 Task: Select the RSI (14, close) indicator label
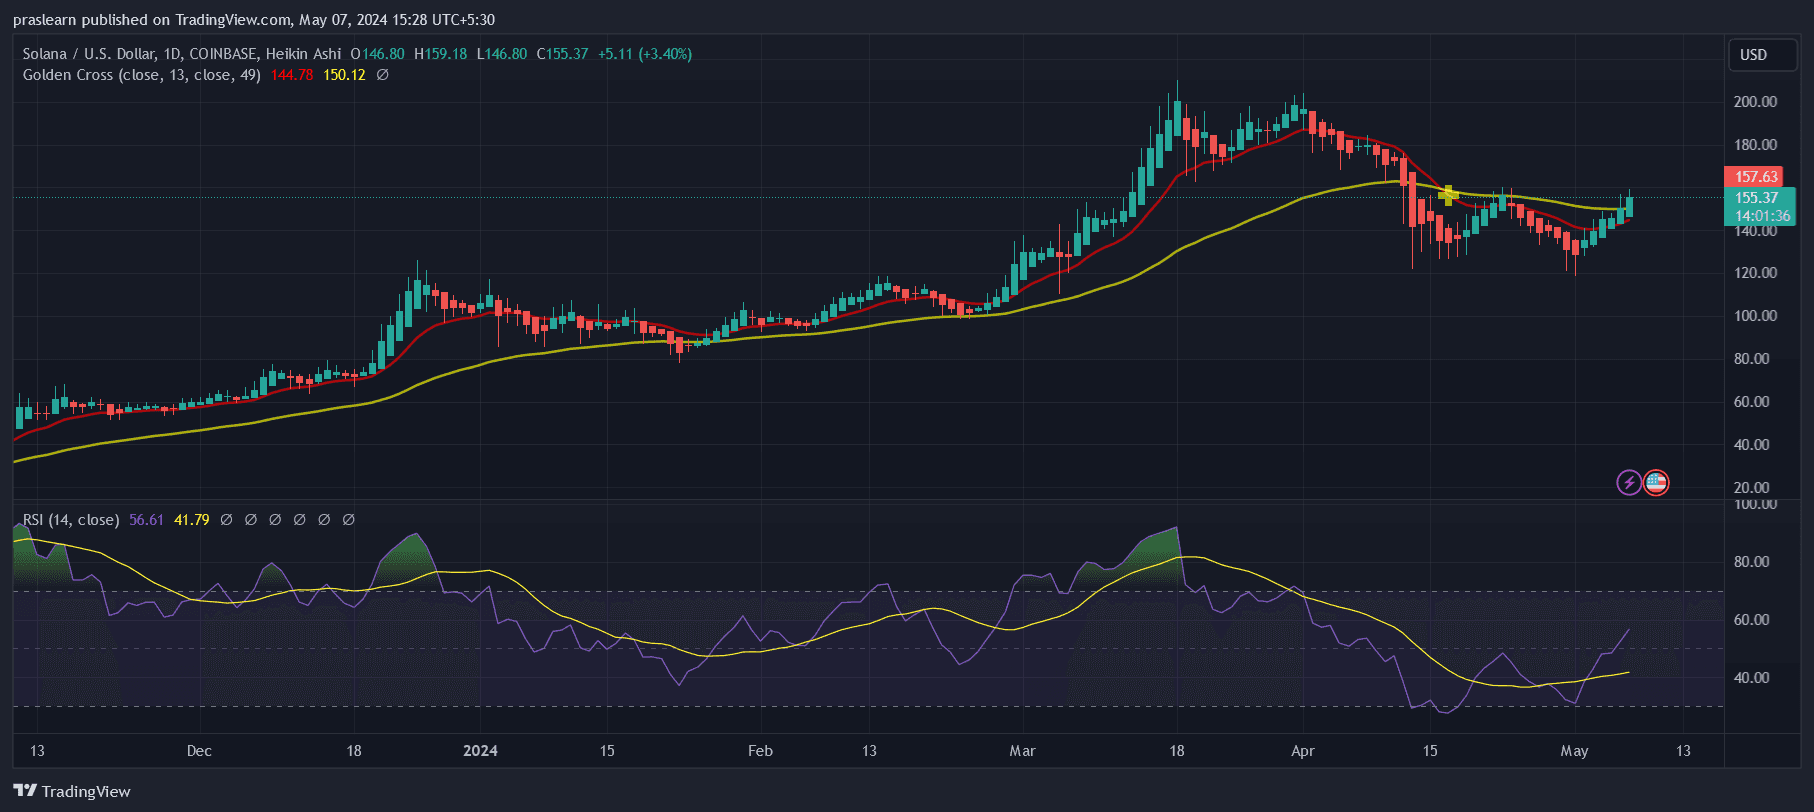71,520
